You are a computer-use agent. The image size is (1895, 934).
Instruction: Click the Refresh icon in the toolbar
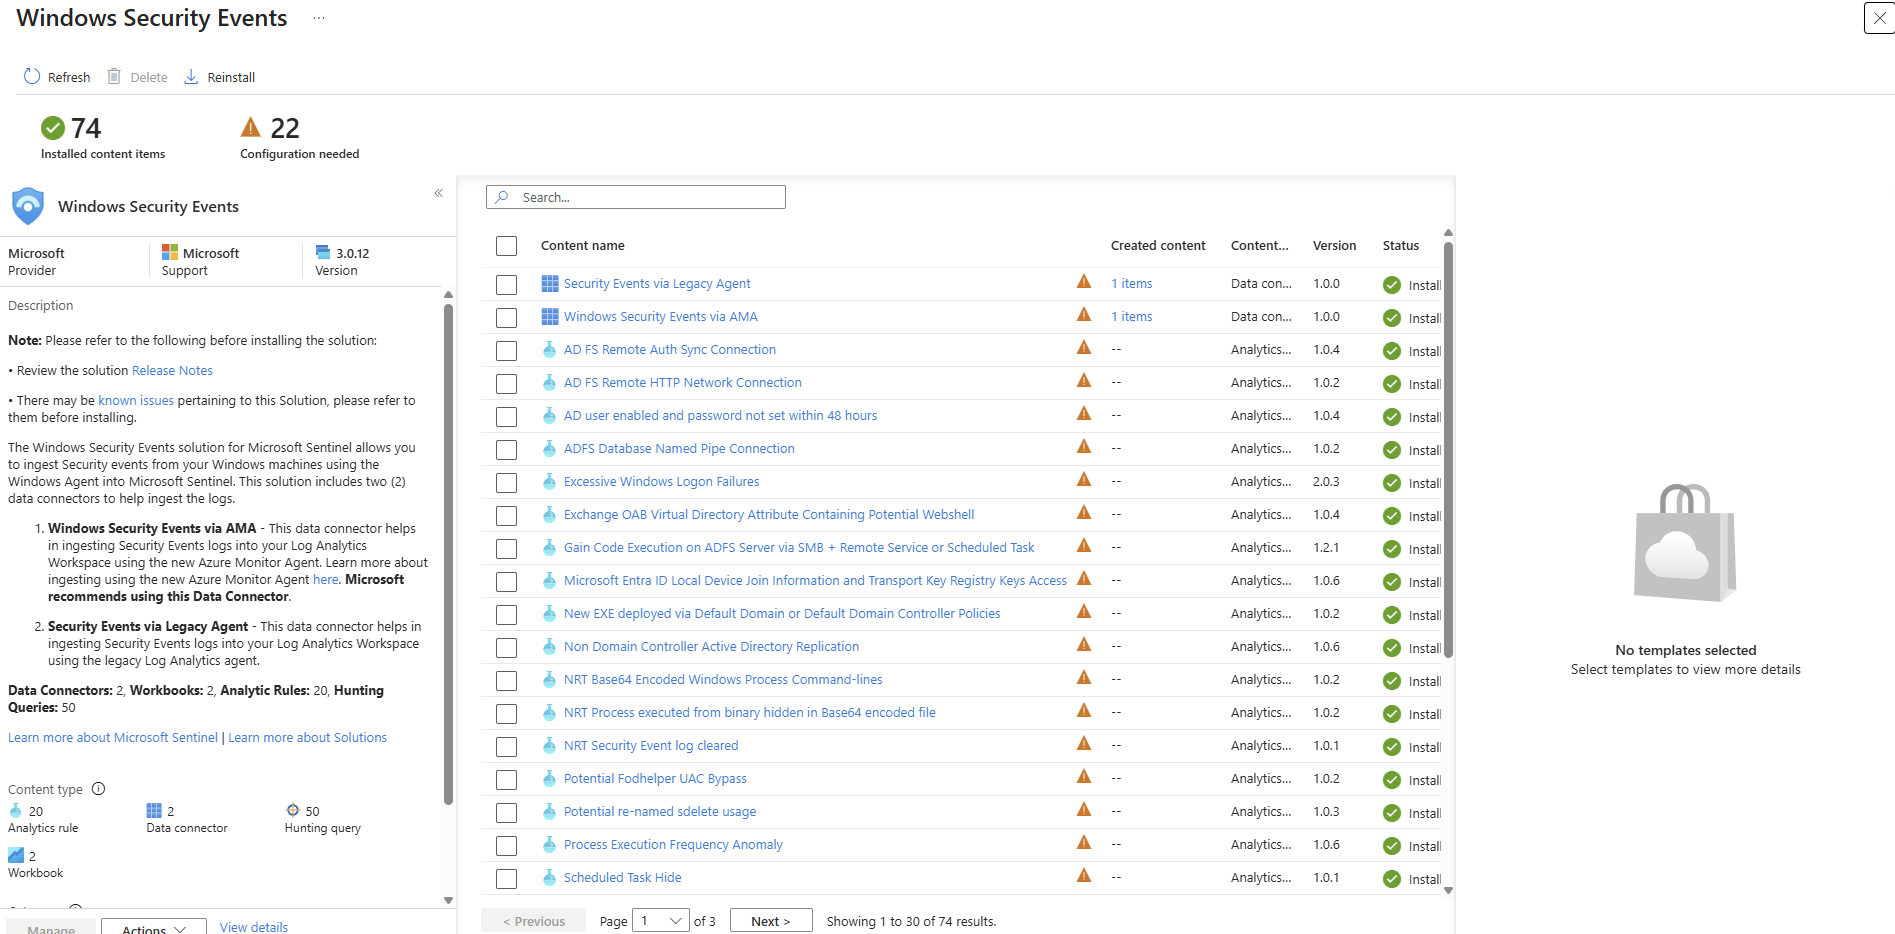click(32, 77)
